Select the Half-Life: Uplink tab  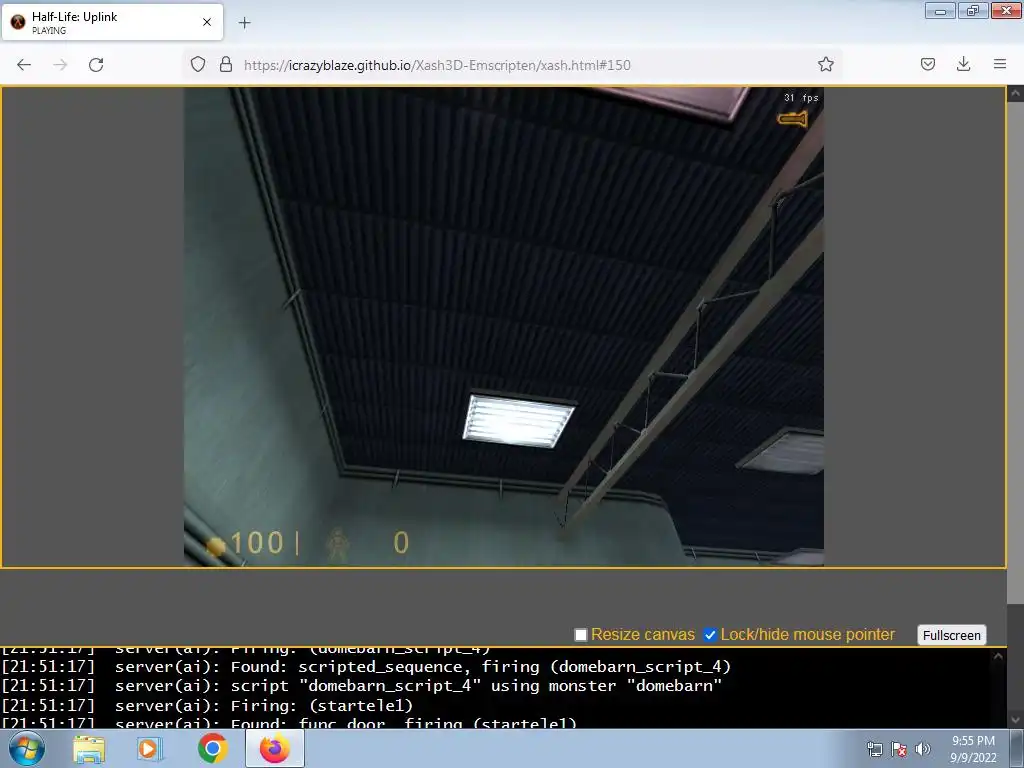tap(112, 22)
